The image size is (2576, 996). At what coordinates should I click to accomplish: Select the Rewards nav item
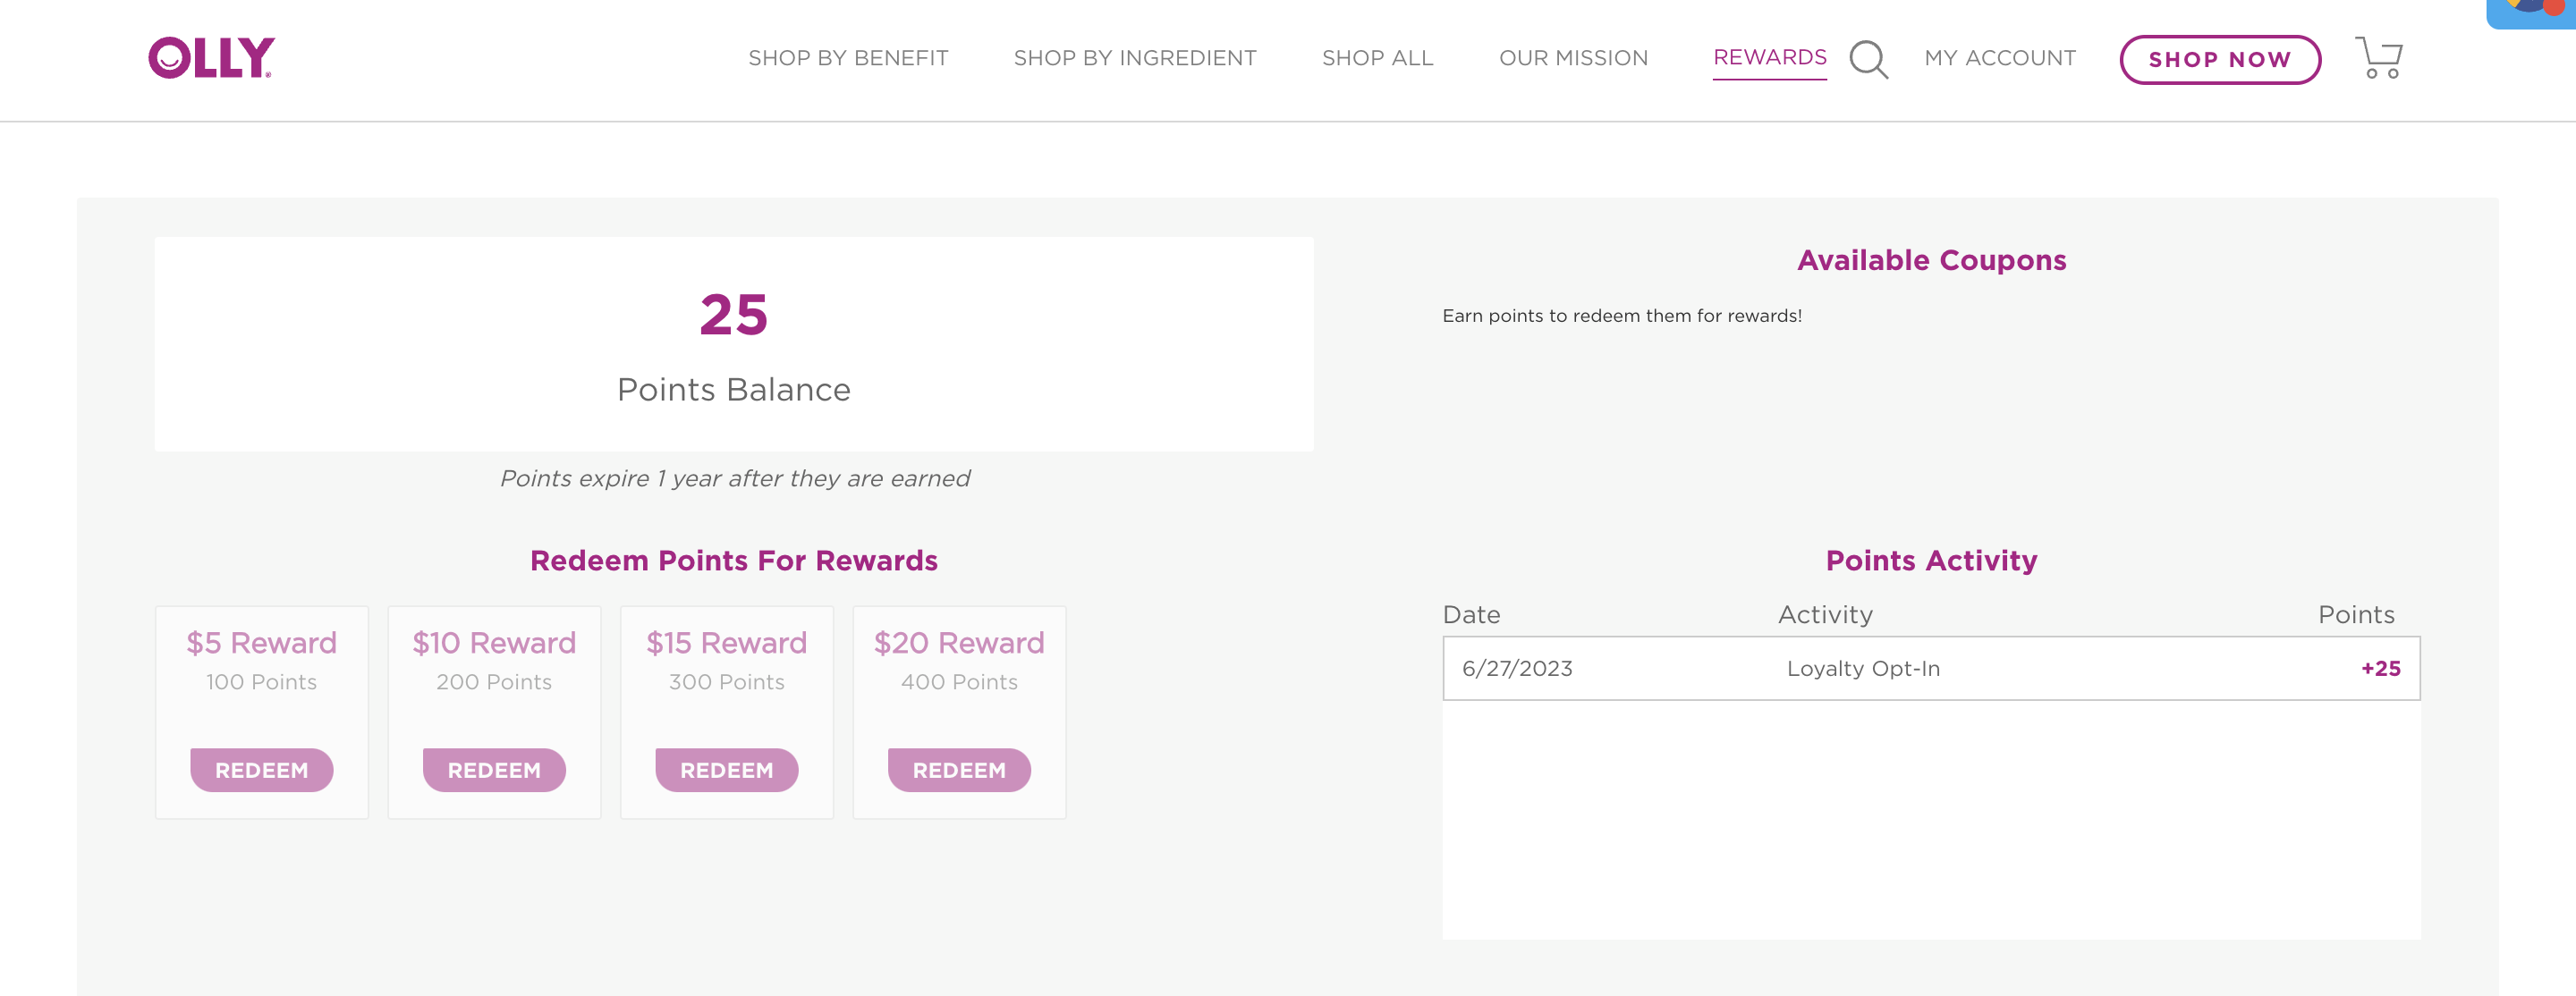1769,58
